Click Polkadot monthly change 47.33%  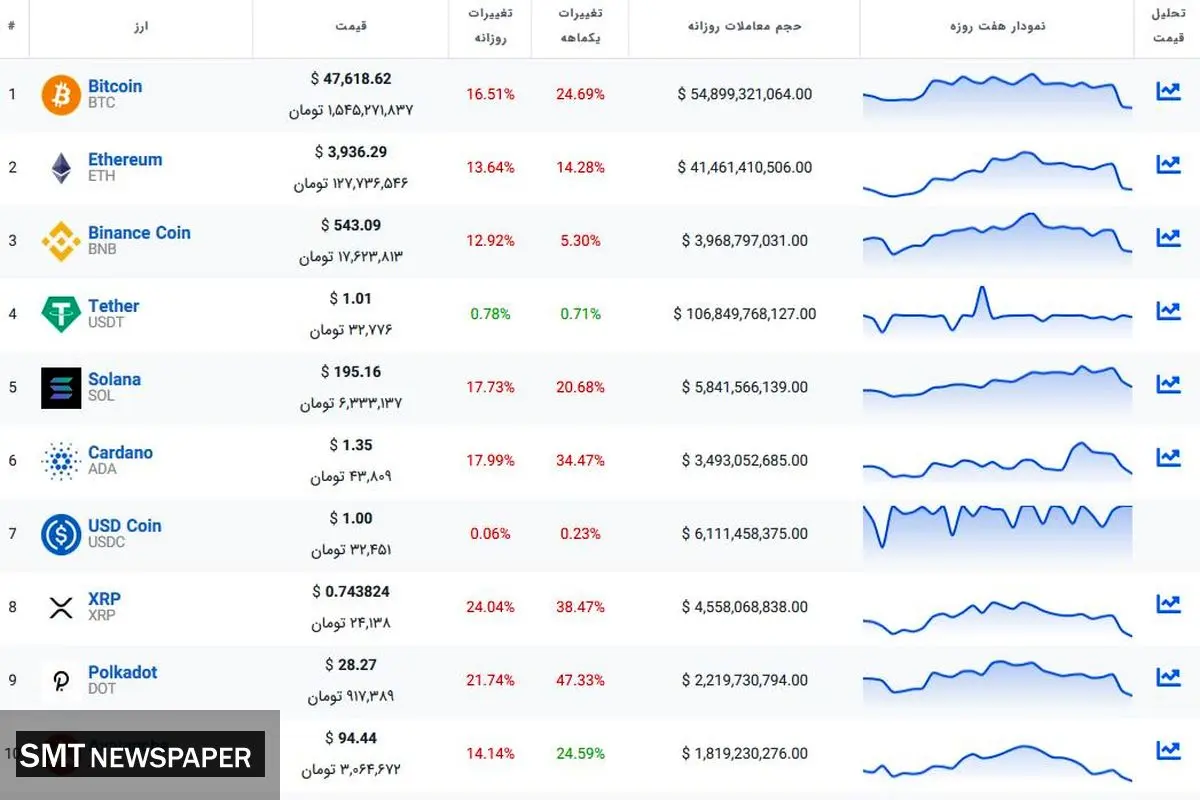(580, 680)
